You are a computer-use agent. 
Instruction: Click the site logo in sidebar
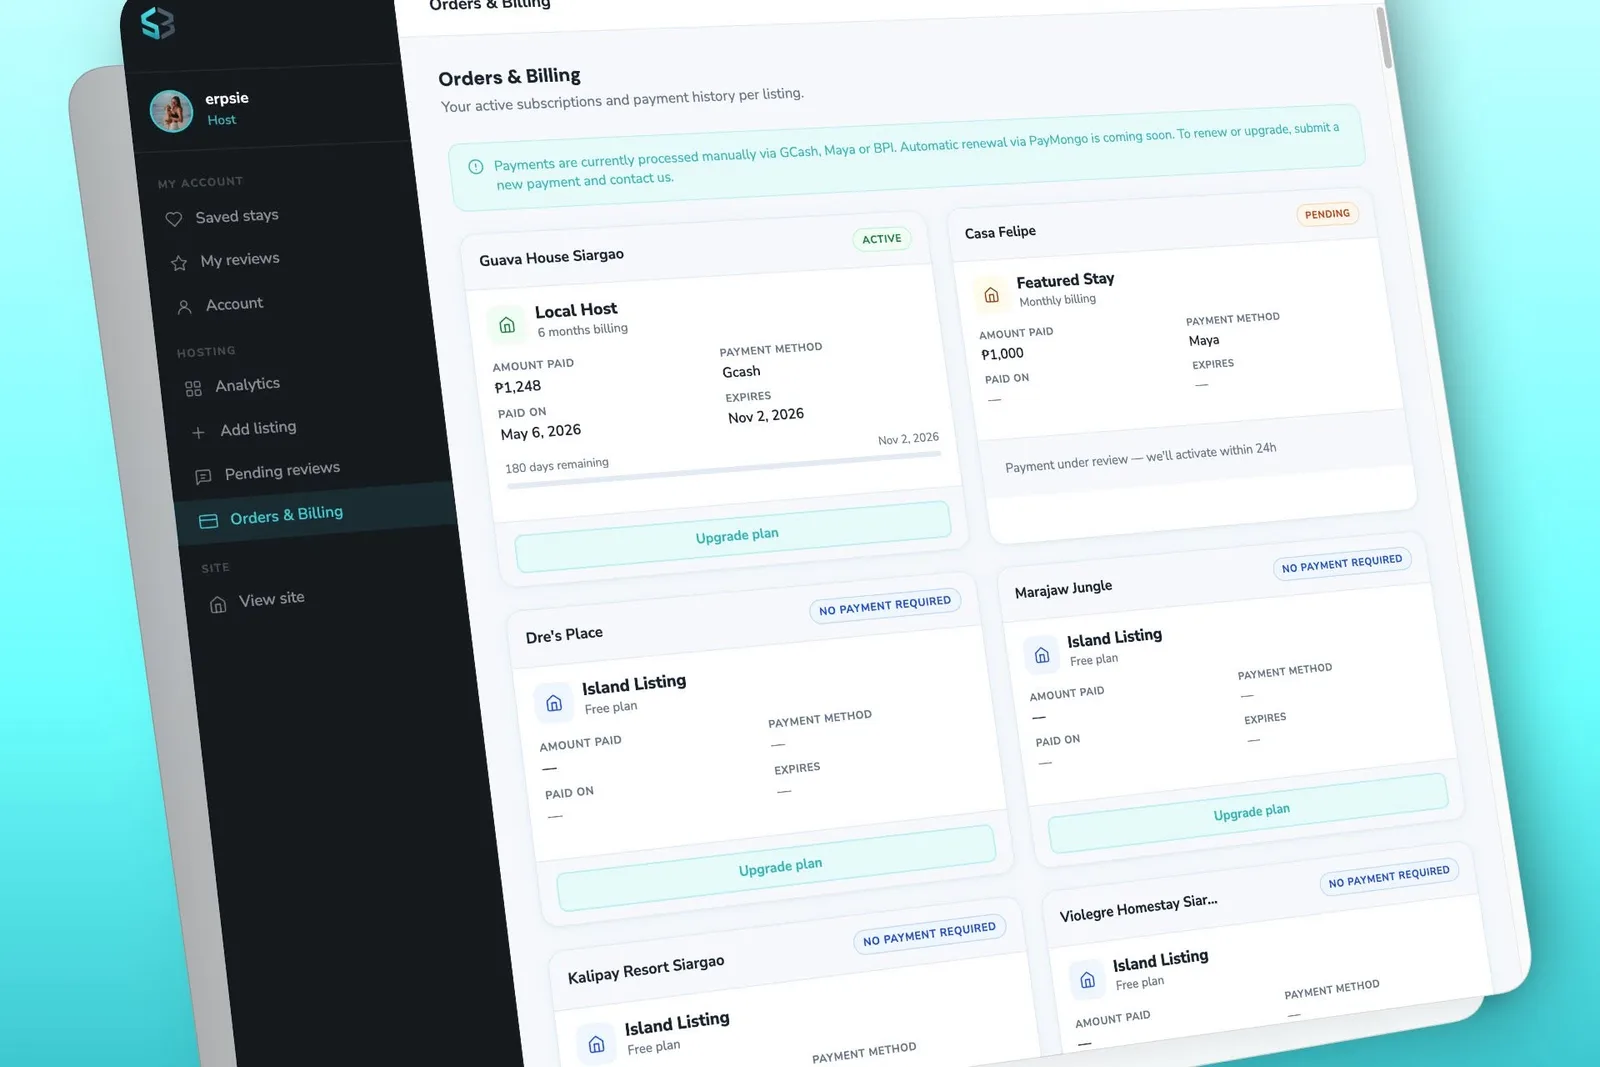pos(157,22)
